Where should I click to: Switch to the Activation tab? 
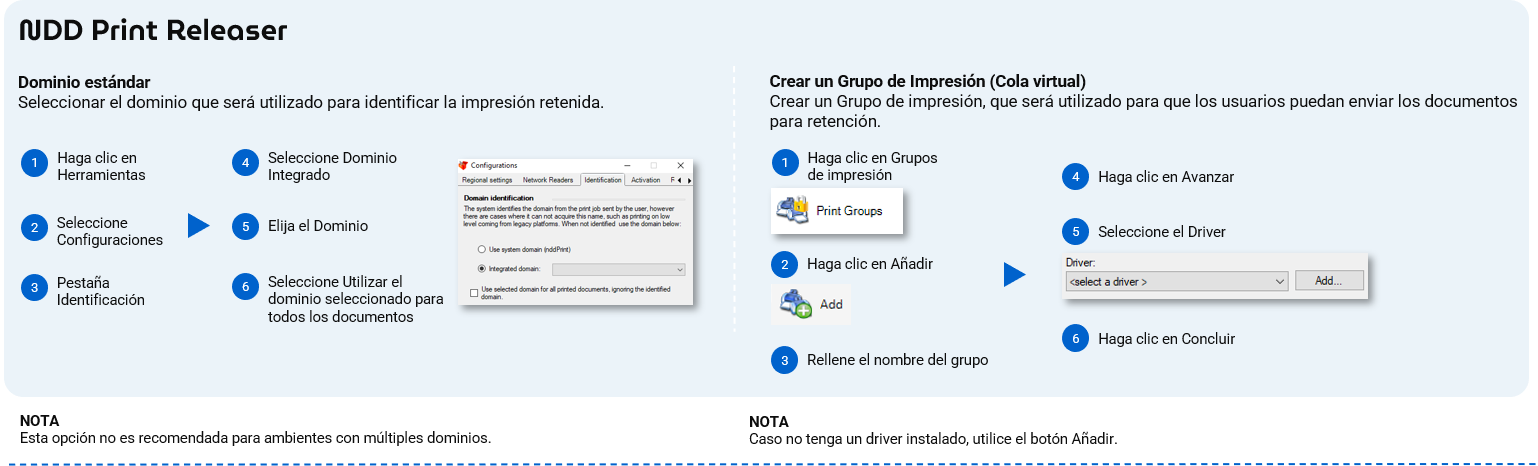tap(646, 180)
